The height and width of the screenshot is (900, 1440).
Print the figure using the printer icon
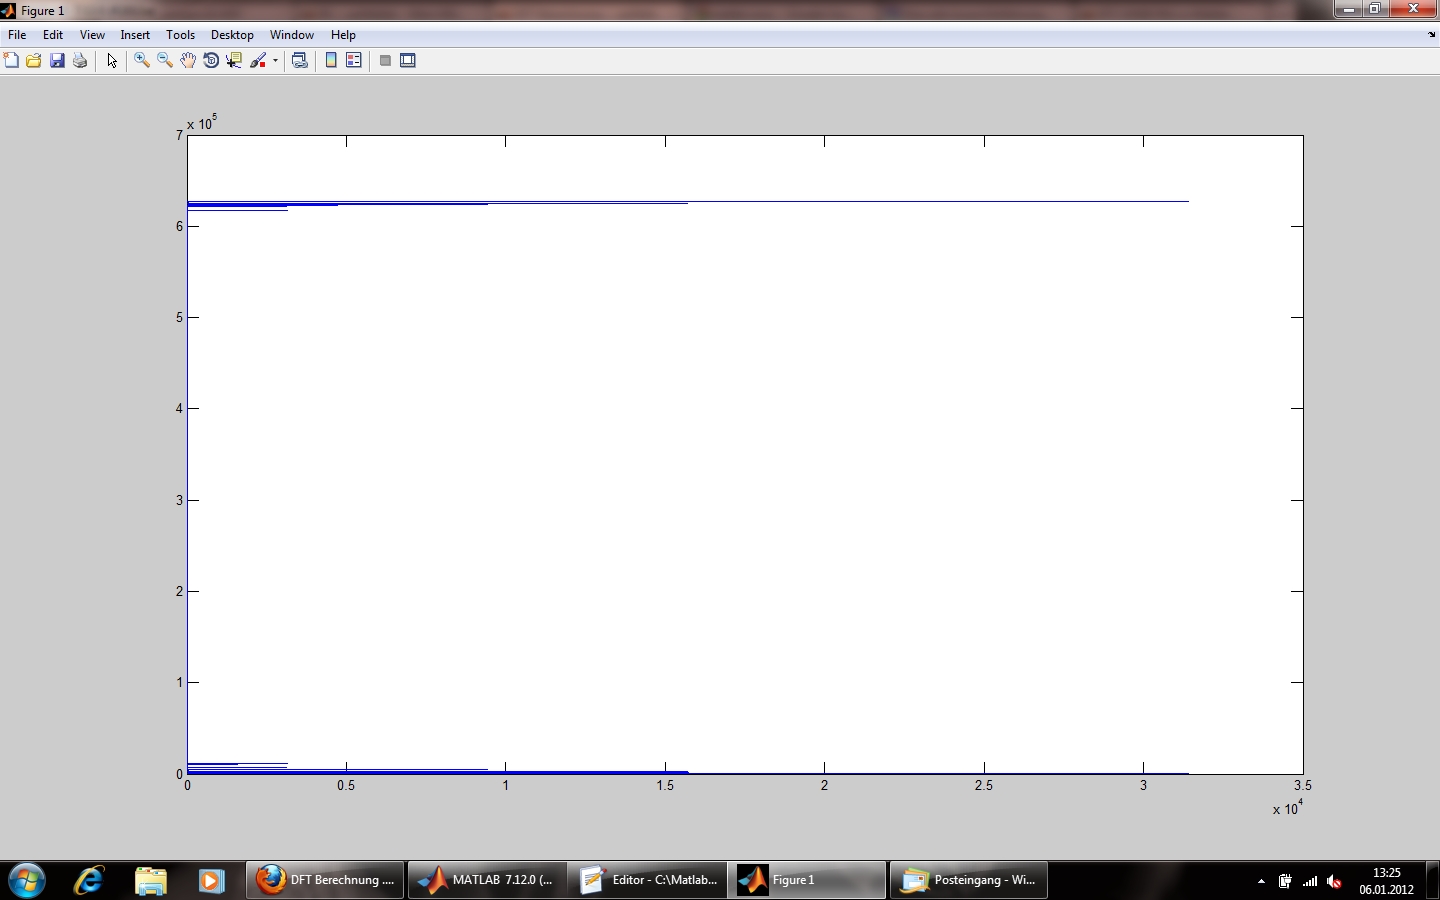[x=80, y=61]
